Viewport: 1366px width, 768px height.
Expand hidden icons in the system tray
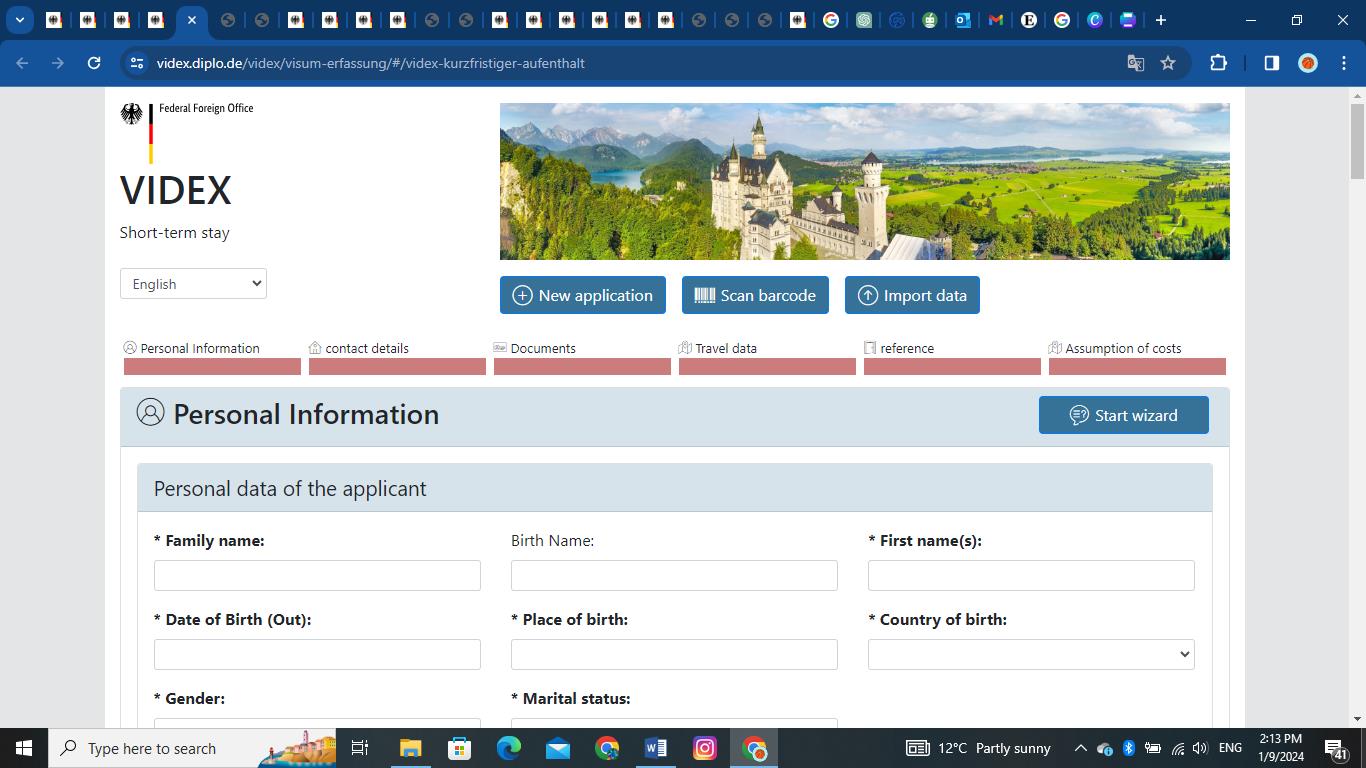(x=1080, y=747)
